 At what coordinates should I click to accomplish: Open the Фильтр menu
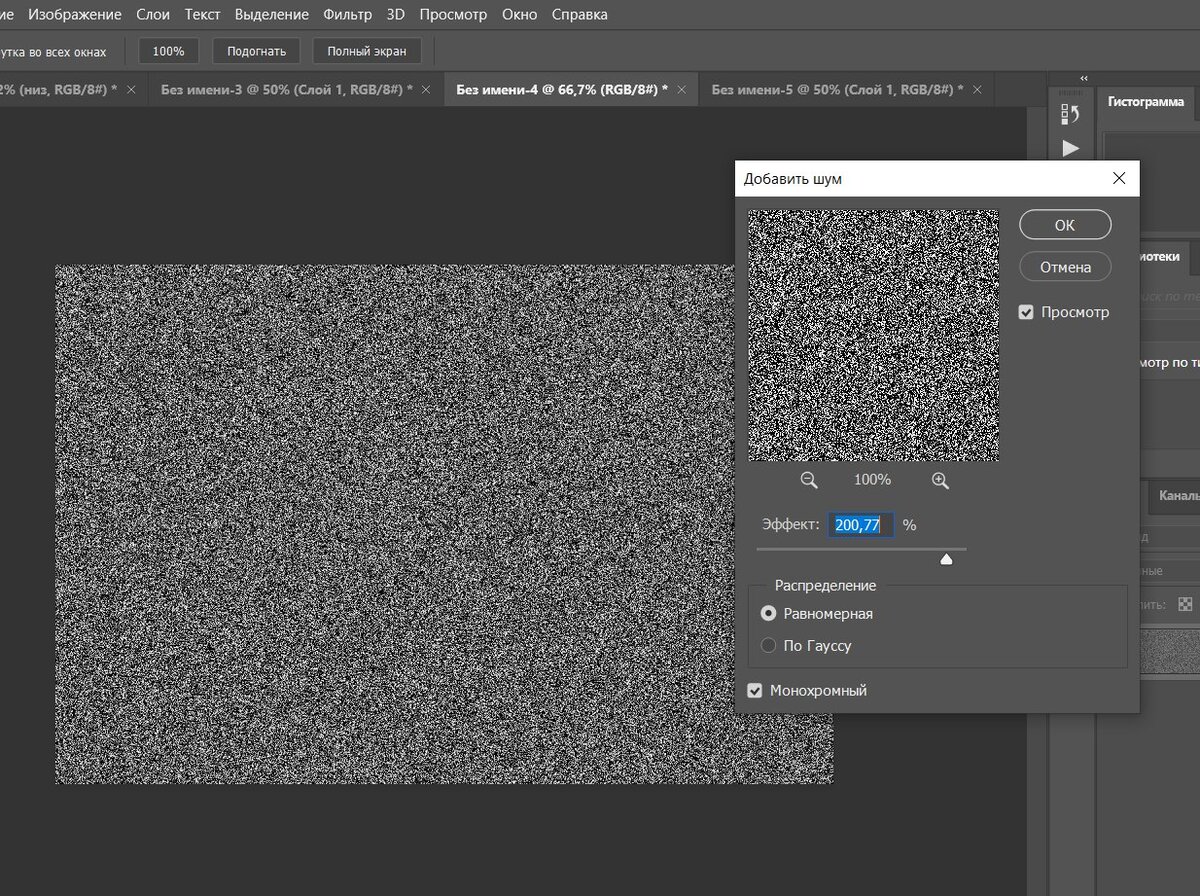347,15
